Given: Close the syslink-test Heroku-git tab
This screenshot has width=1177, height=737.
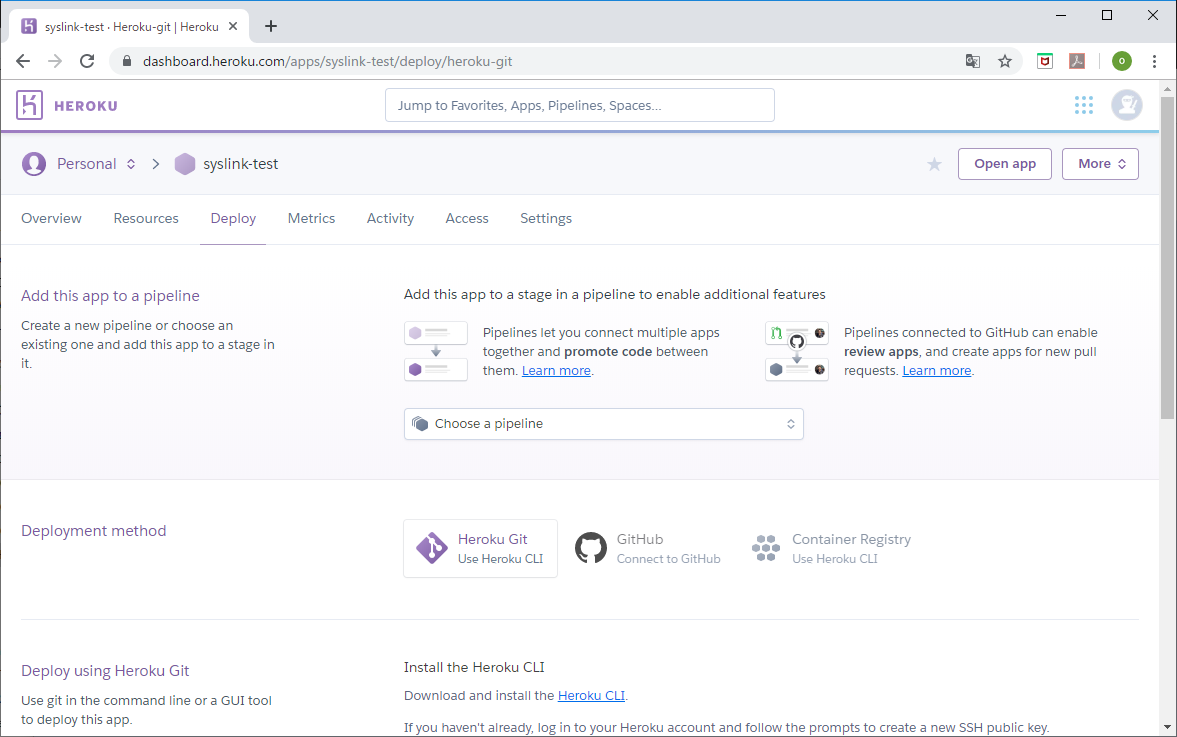Looking at the screenshot, I should [233, 26].
